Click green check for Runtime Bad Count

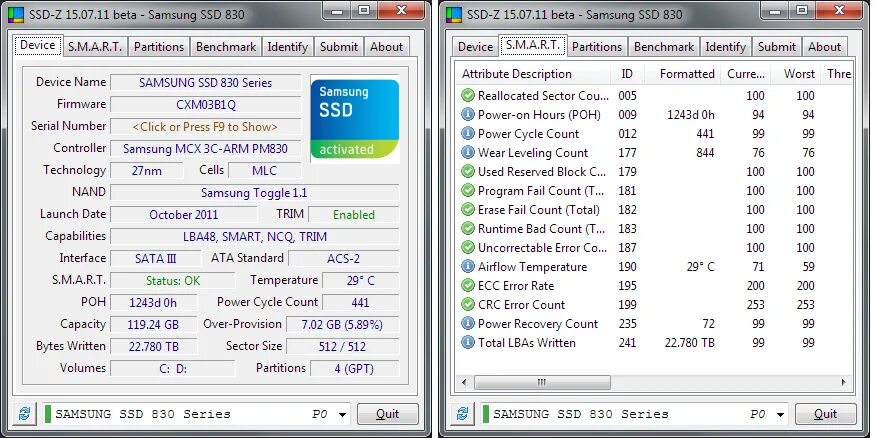(468, 228)
